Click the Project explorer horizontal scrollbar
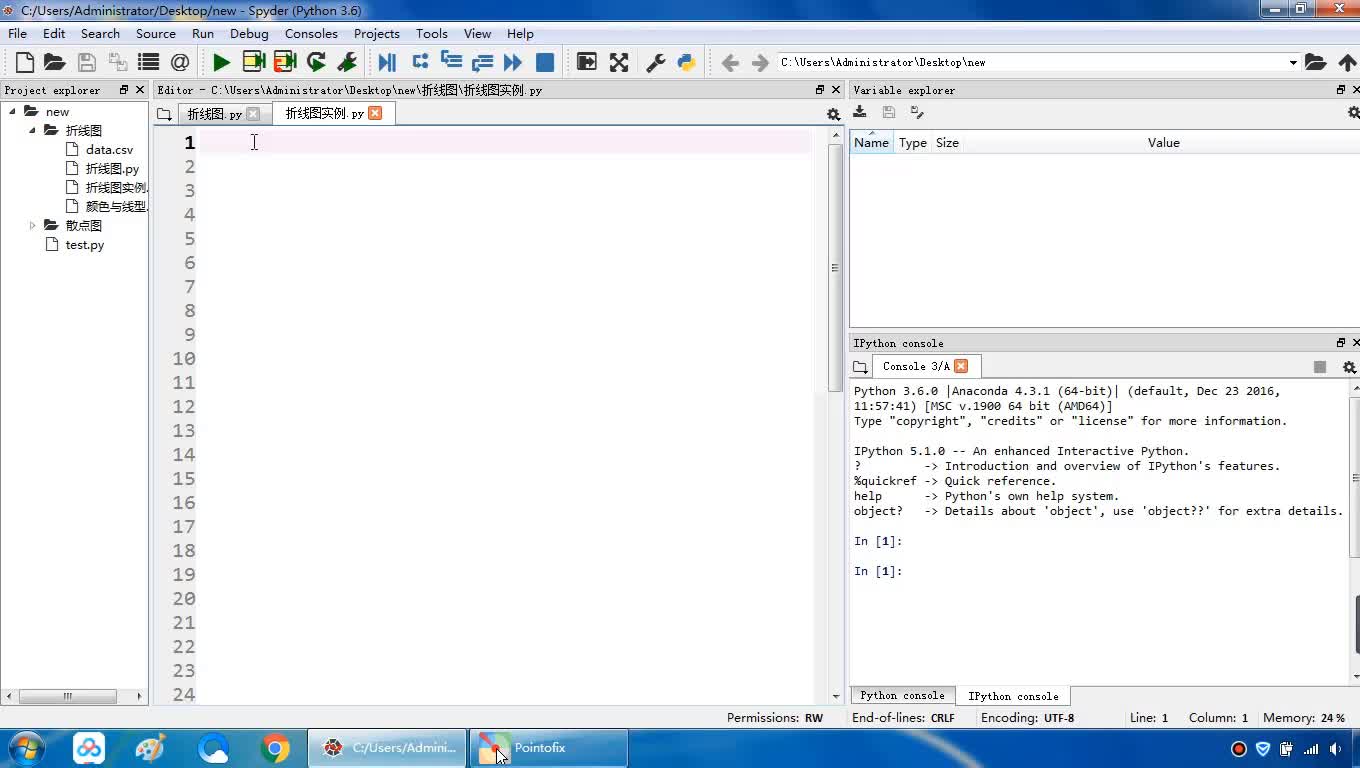 pos(68,696)
